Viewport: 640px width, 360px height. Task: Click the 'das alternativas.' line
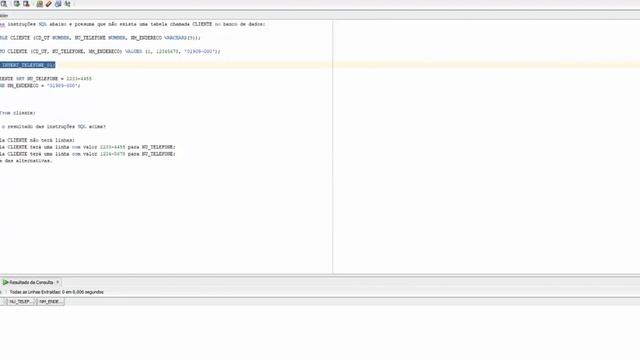26,161
